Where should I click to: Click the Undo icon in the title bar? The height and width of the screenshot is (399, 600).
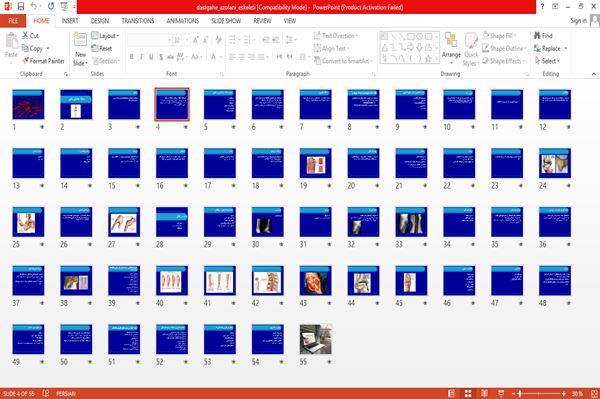coord(34,7)
